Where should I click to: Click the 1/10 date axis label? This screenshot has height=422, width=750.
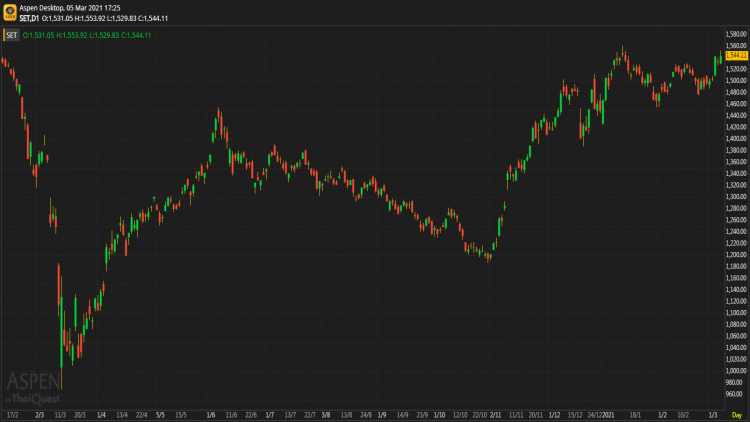(440, 415)
